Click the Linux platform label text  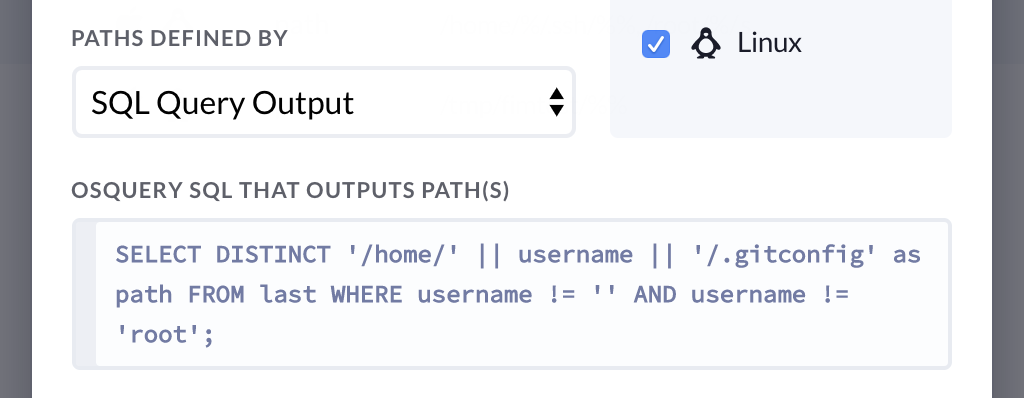[769, 43]
